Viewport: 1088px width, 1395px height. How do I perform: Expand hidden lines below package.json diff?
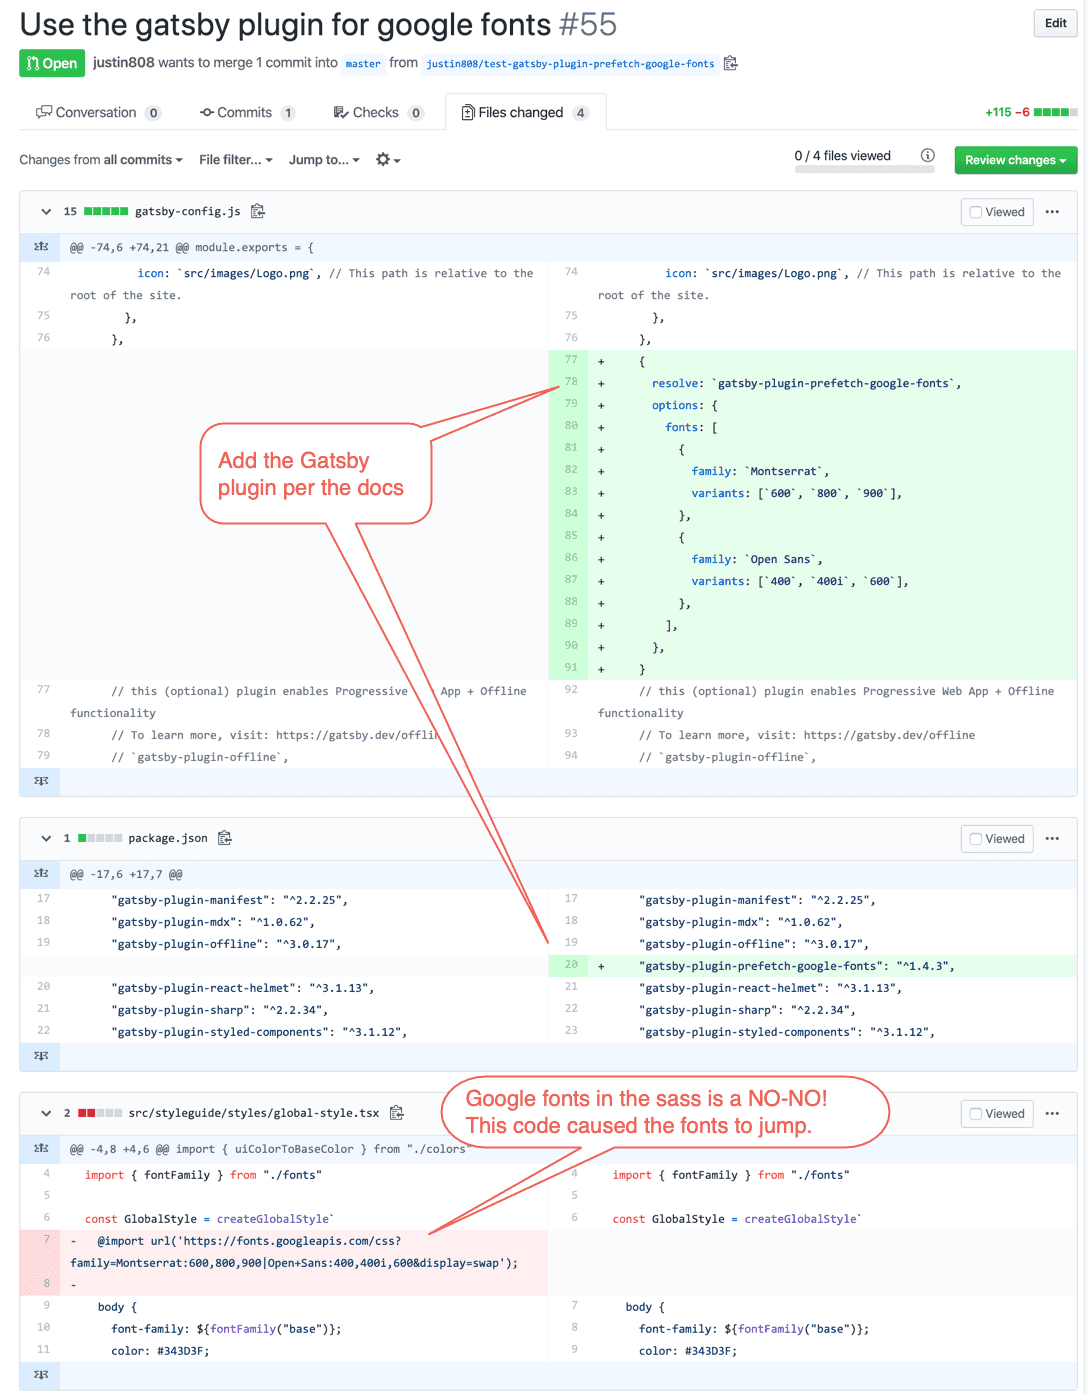(x=41, y=1056)
